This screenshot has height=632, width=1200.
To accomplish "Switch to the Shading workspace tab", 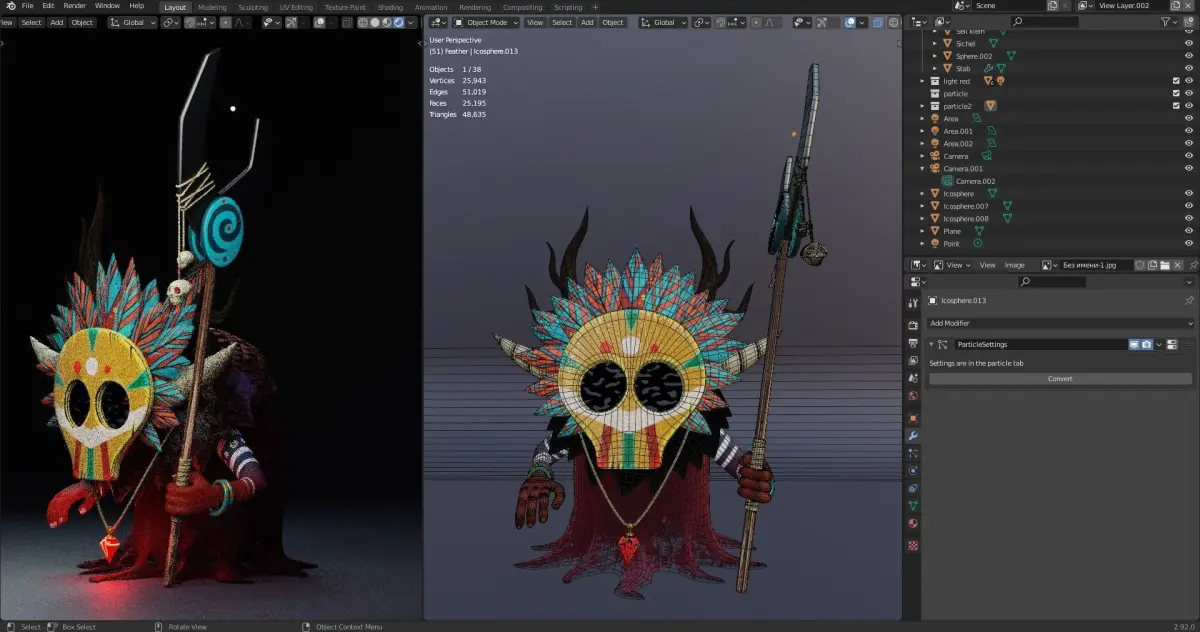I will click(390, 7).
